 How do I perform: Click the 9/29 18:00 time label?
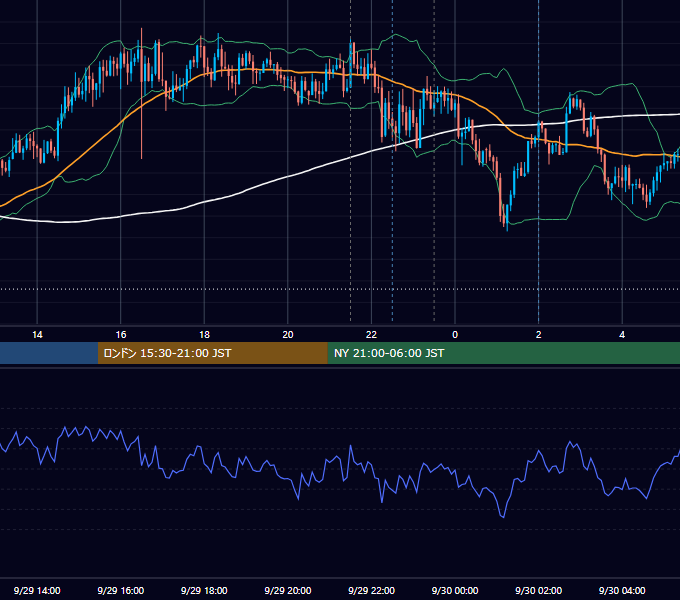click(204, 590)
